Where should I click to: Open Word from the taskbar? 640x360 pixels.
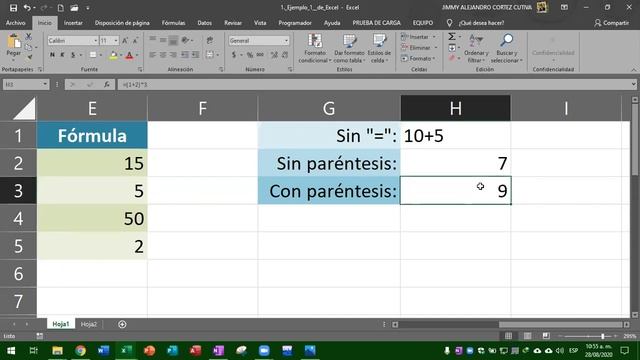point(103,351)
